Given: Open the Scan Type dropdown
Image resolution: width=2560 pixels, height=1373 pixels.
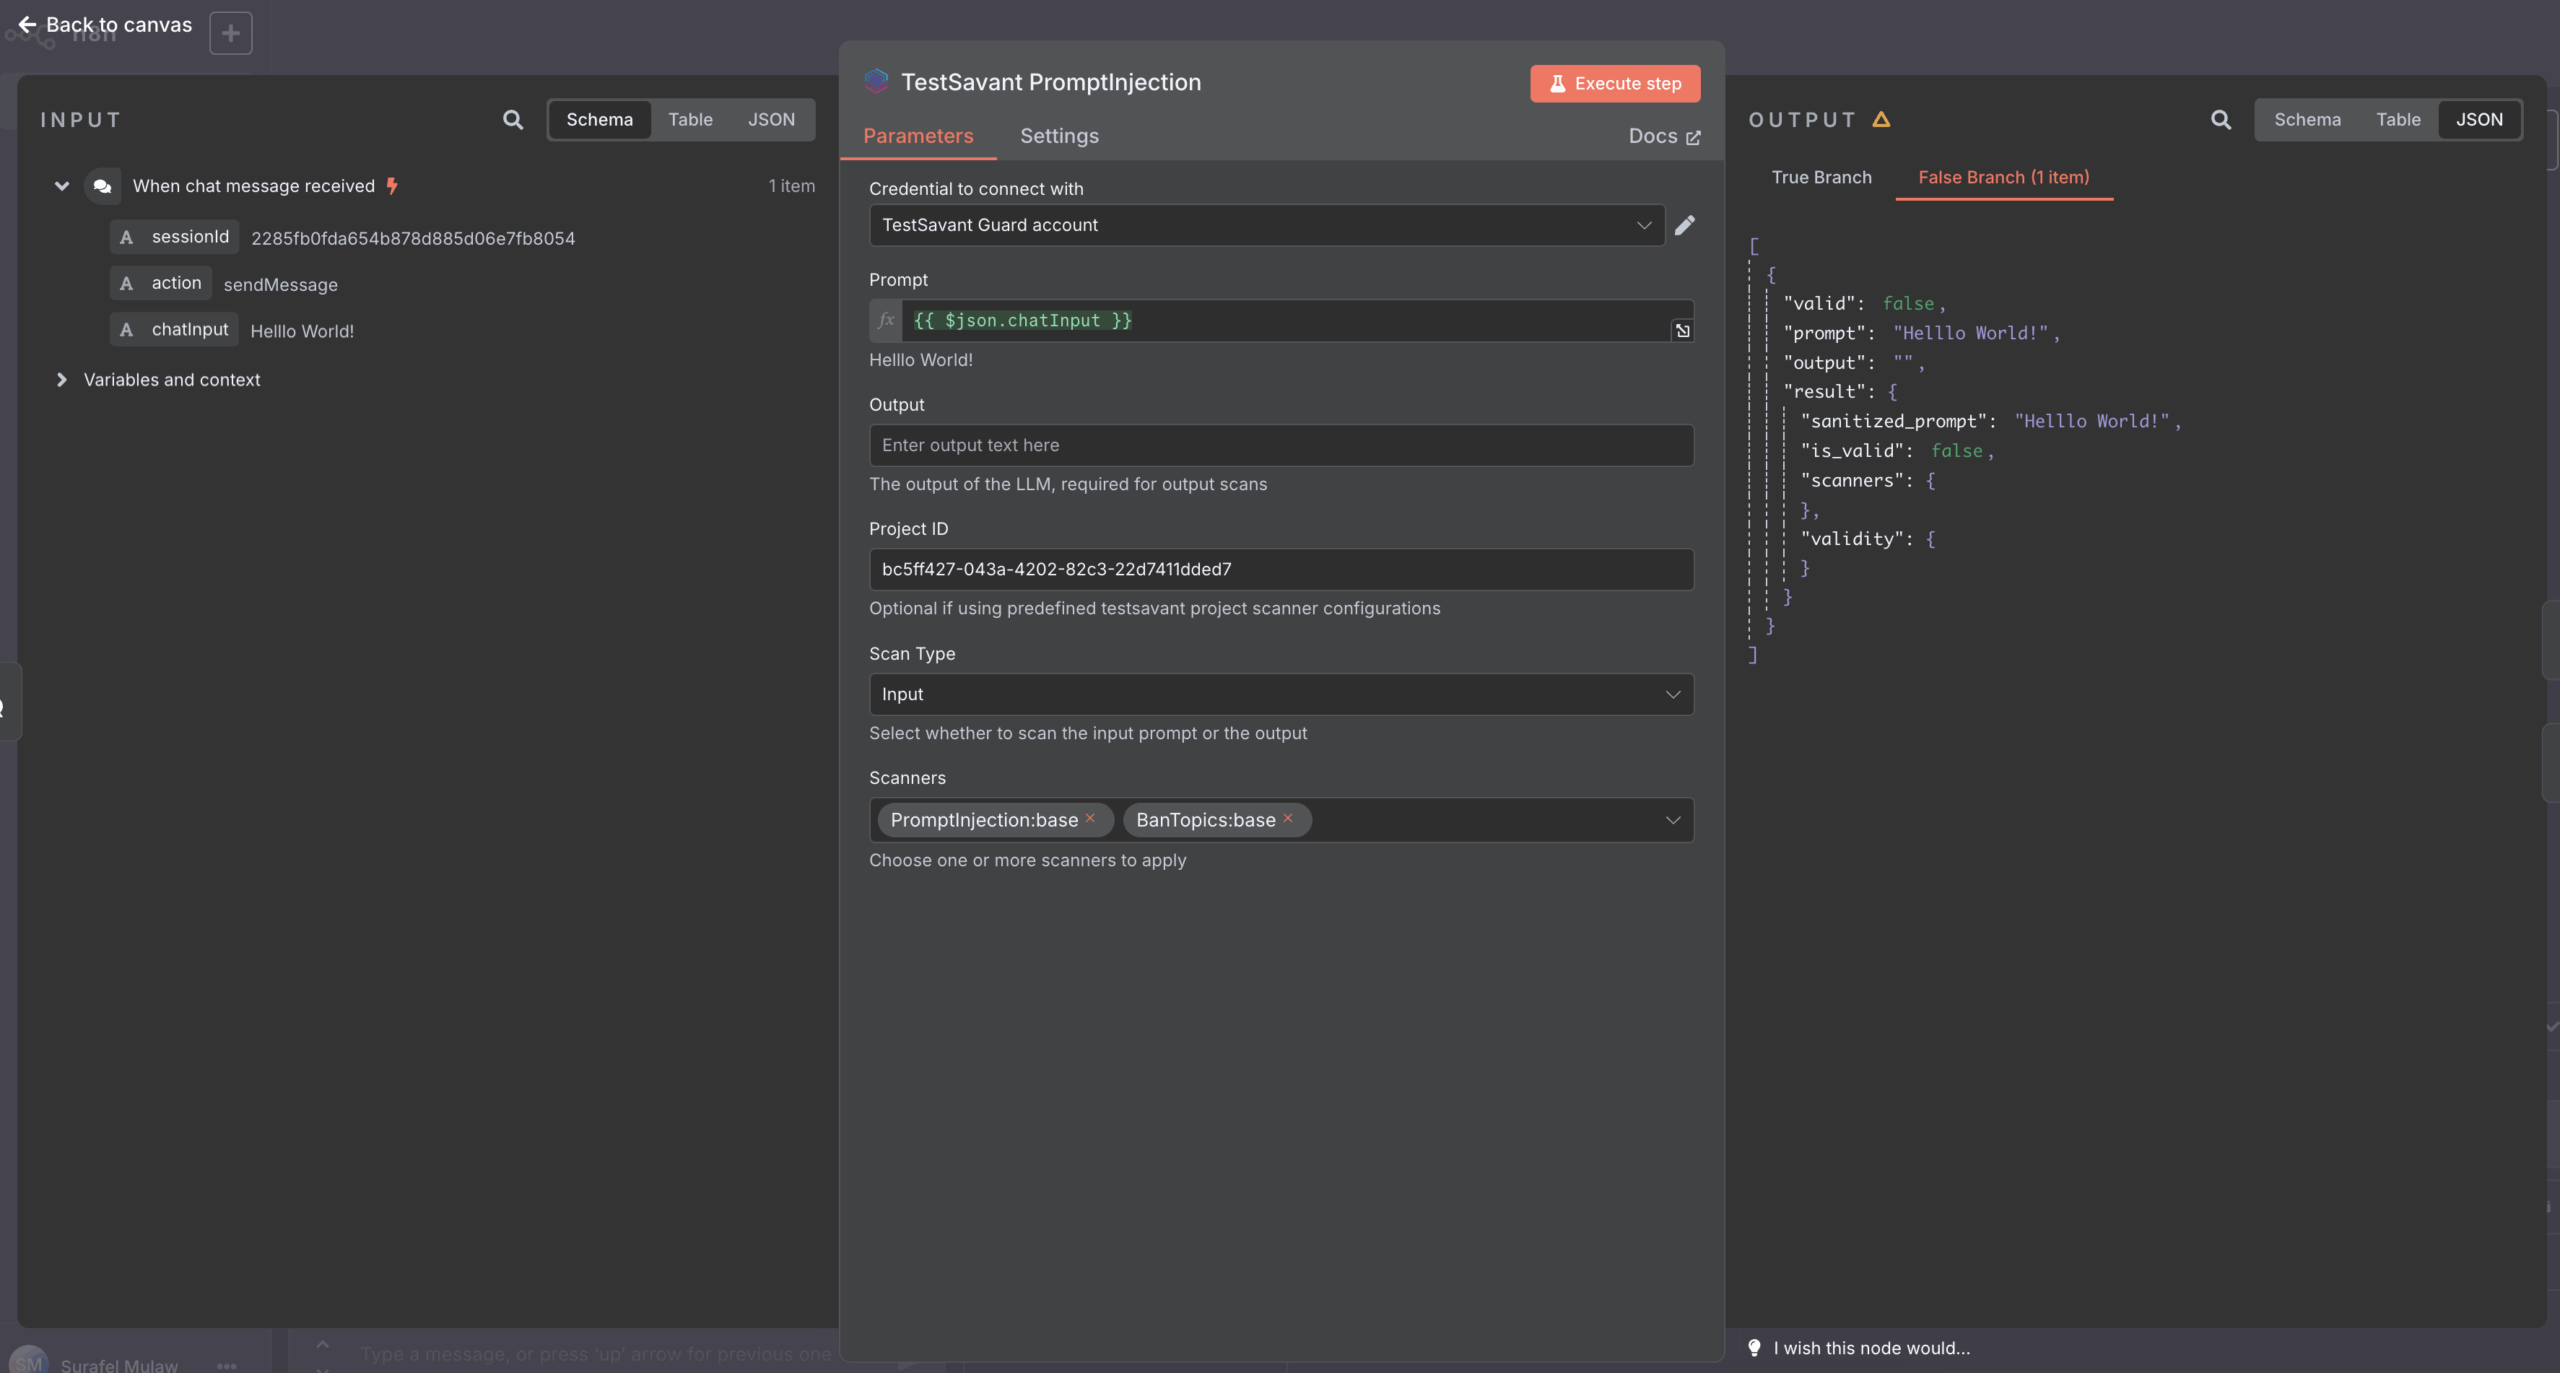Looking at the screenshot, I should tap(1281, 694).
